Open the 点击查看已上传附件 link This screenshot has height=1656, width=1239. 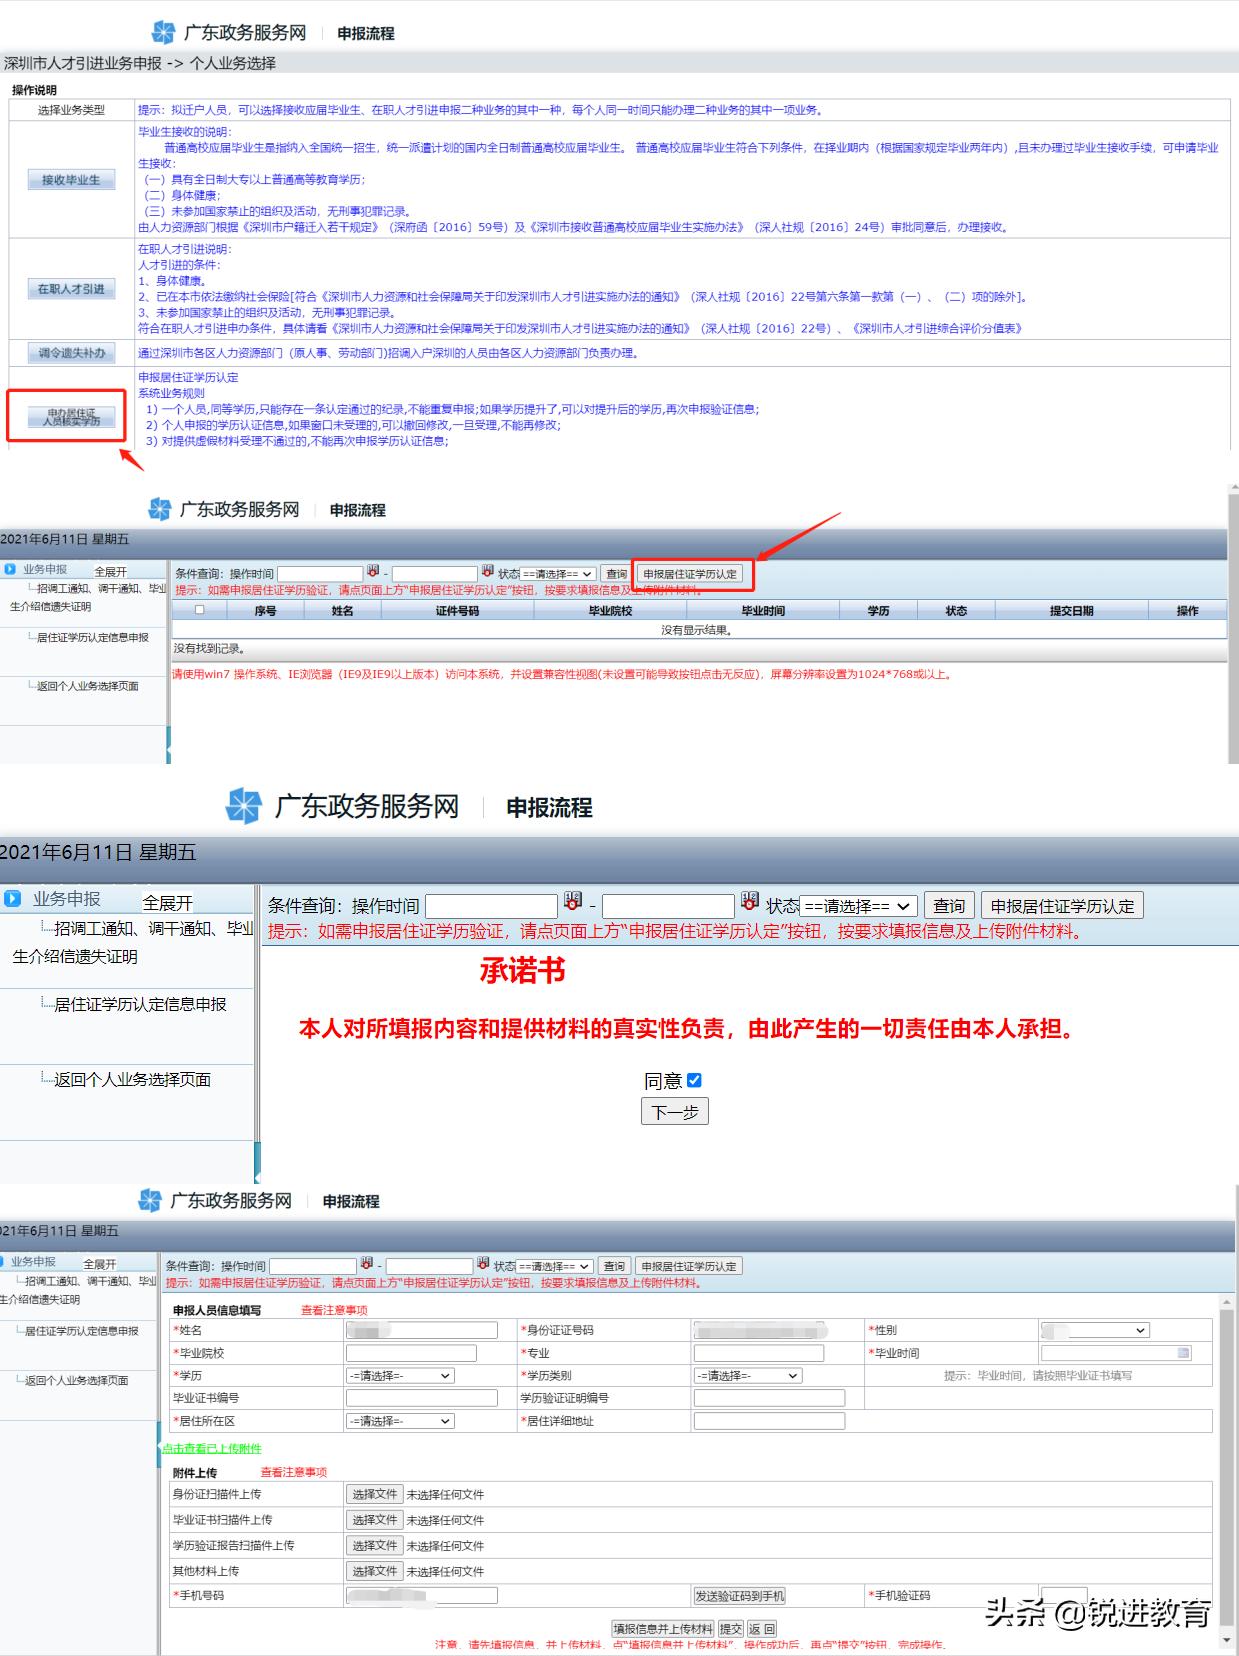pyautogui.click(x=212, y=1448)
